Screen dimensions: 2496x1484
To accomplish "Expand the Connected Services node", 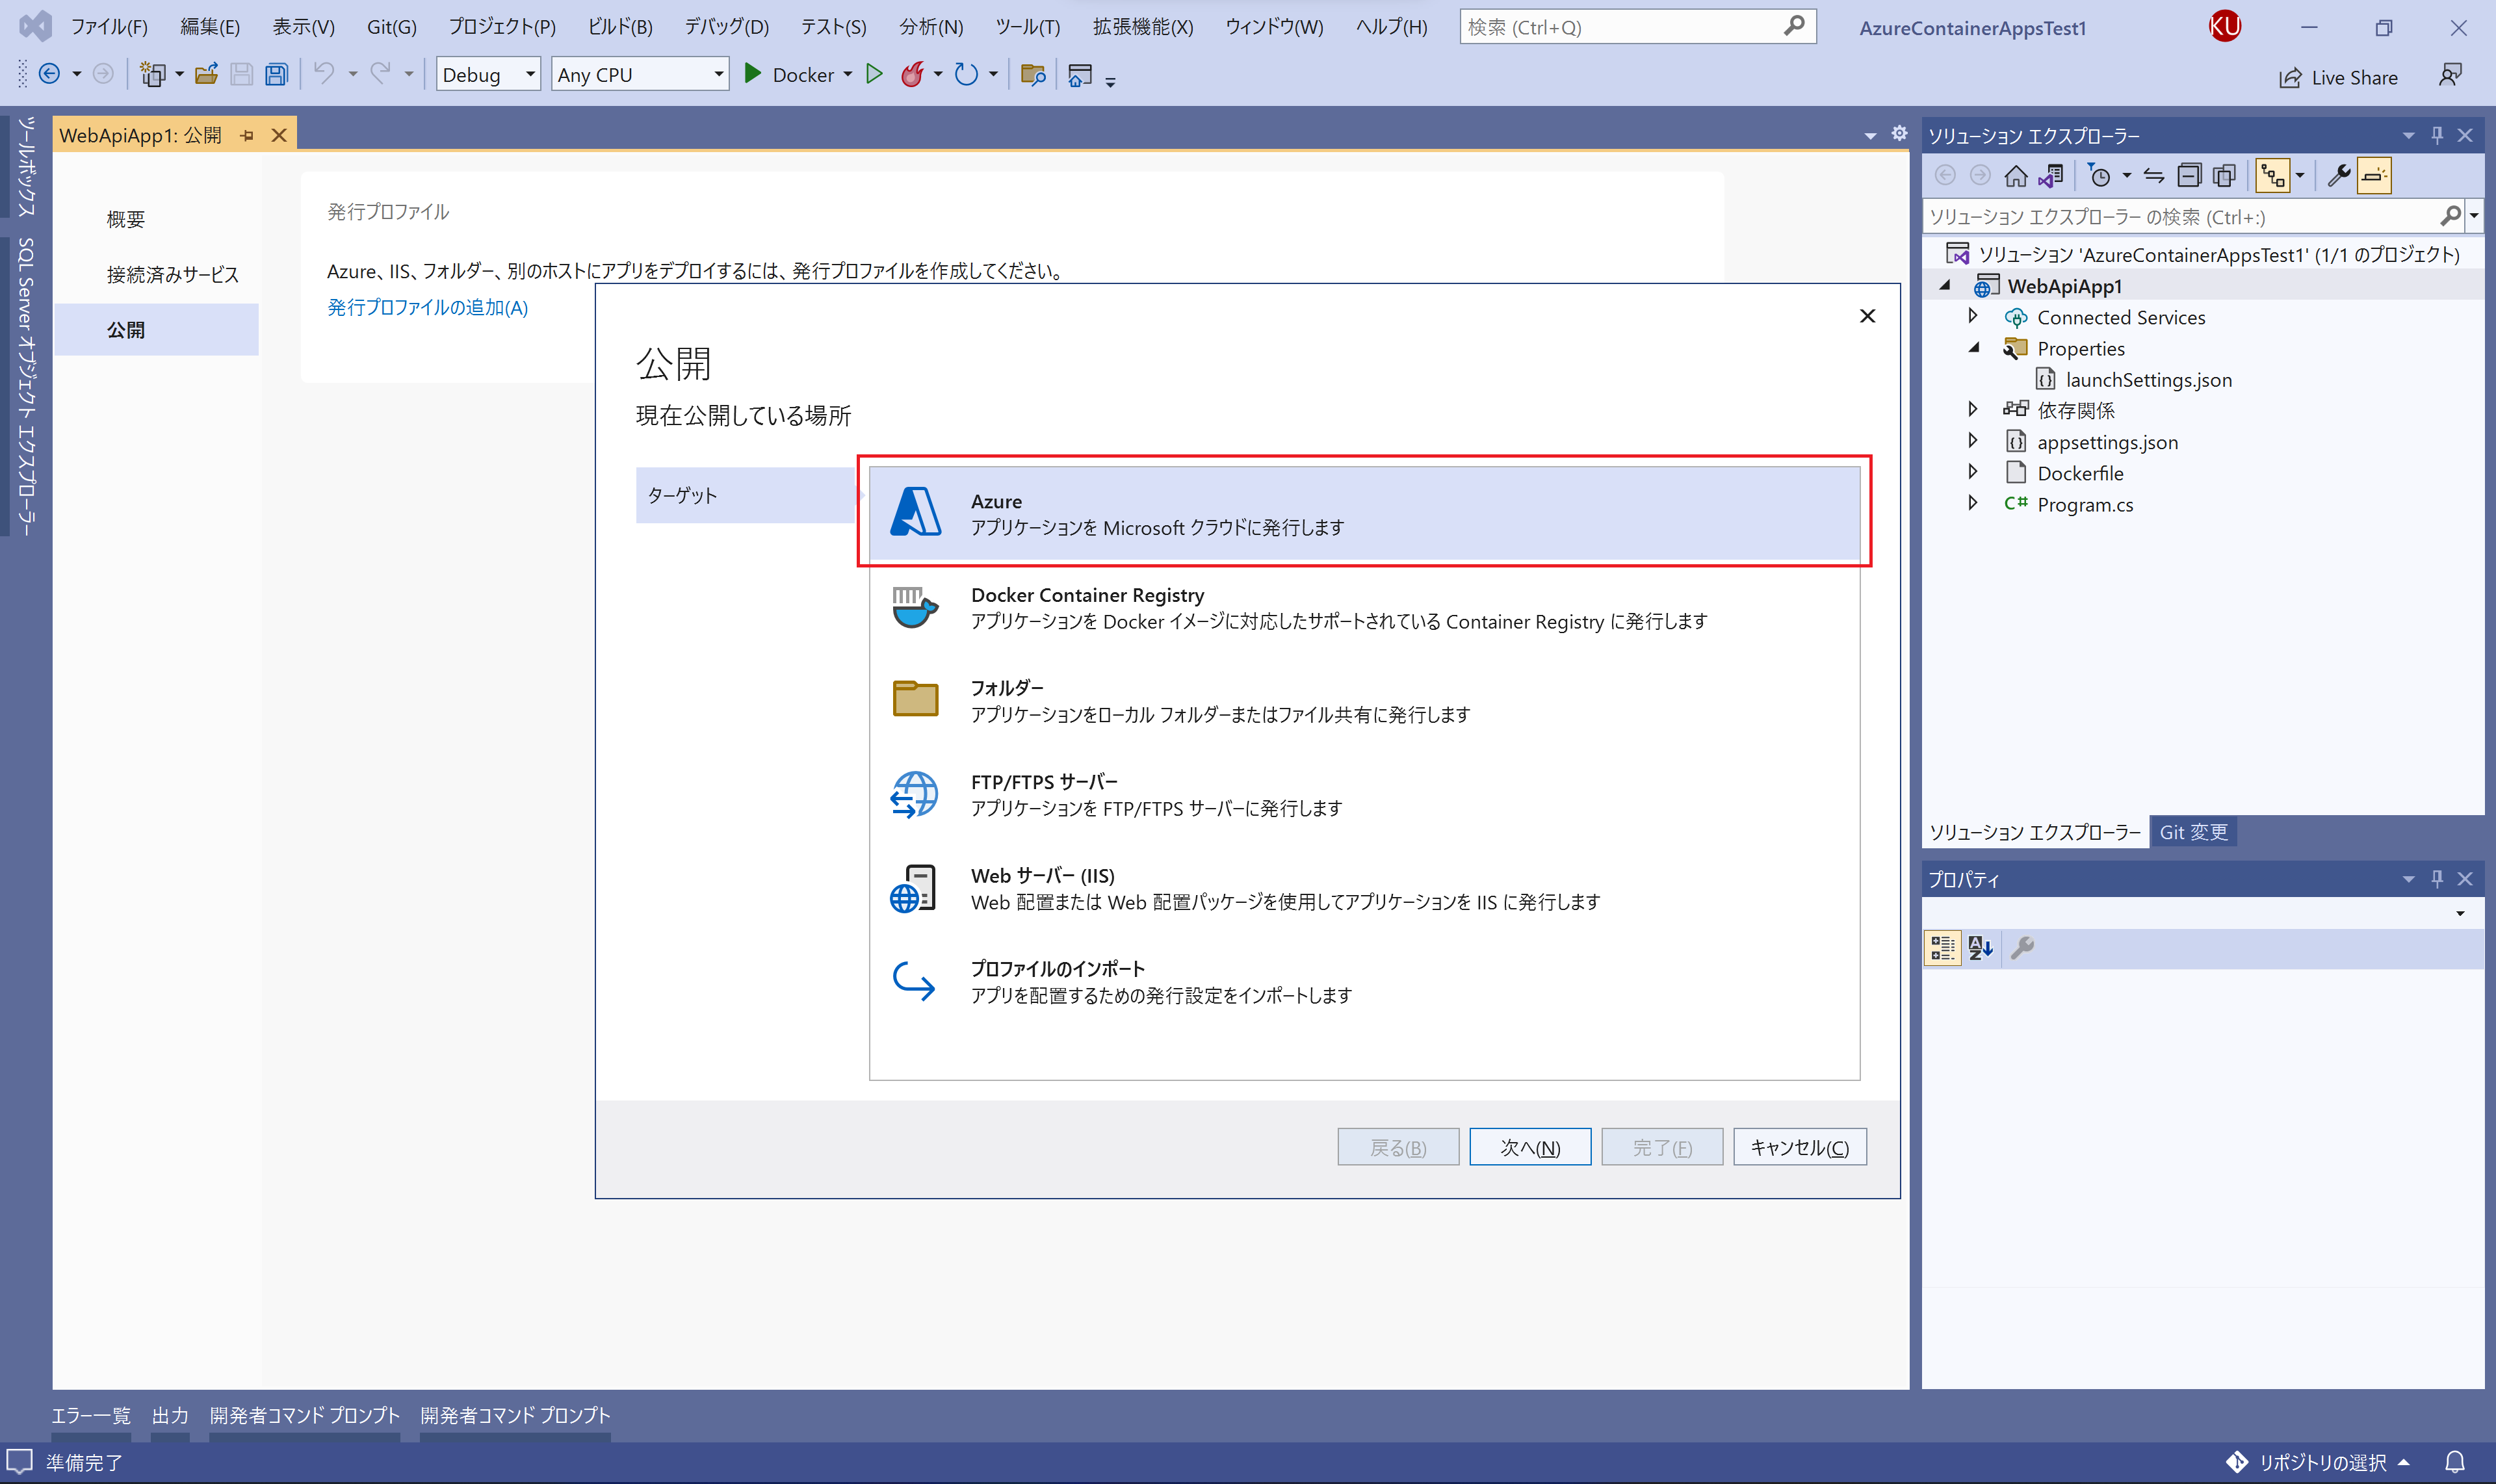I will pyautogui.click(x=1973, y=316).
